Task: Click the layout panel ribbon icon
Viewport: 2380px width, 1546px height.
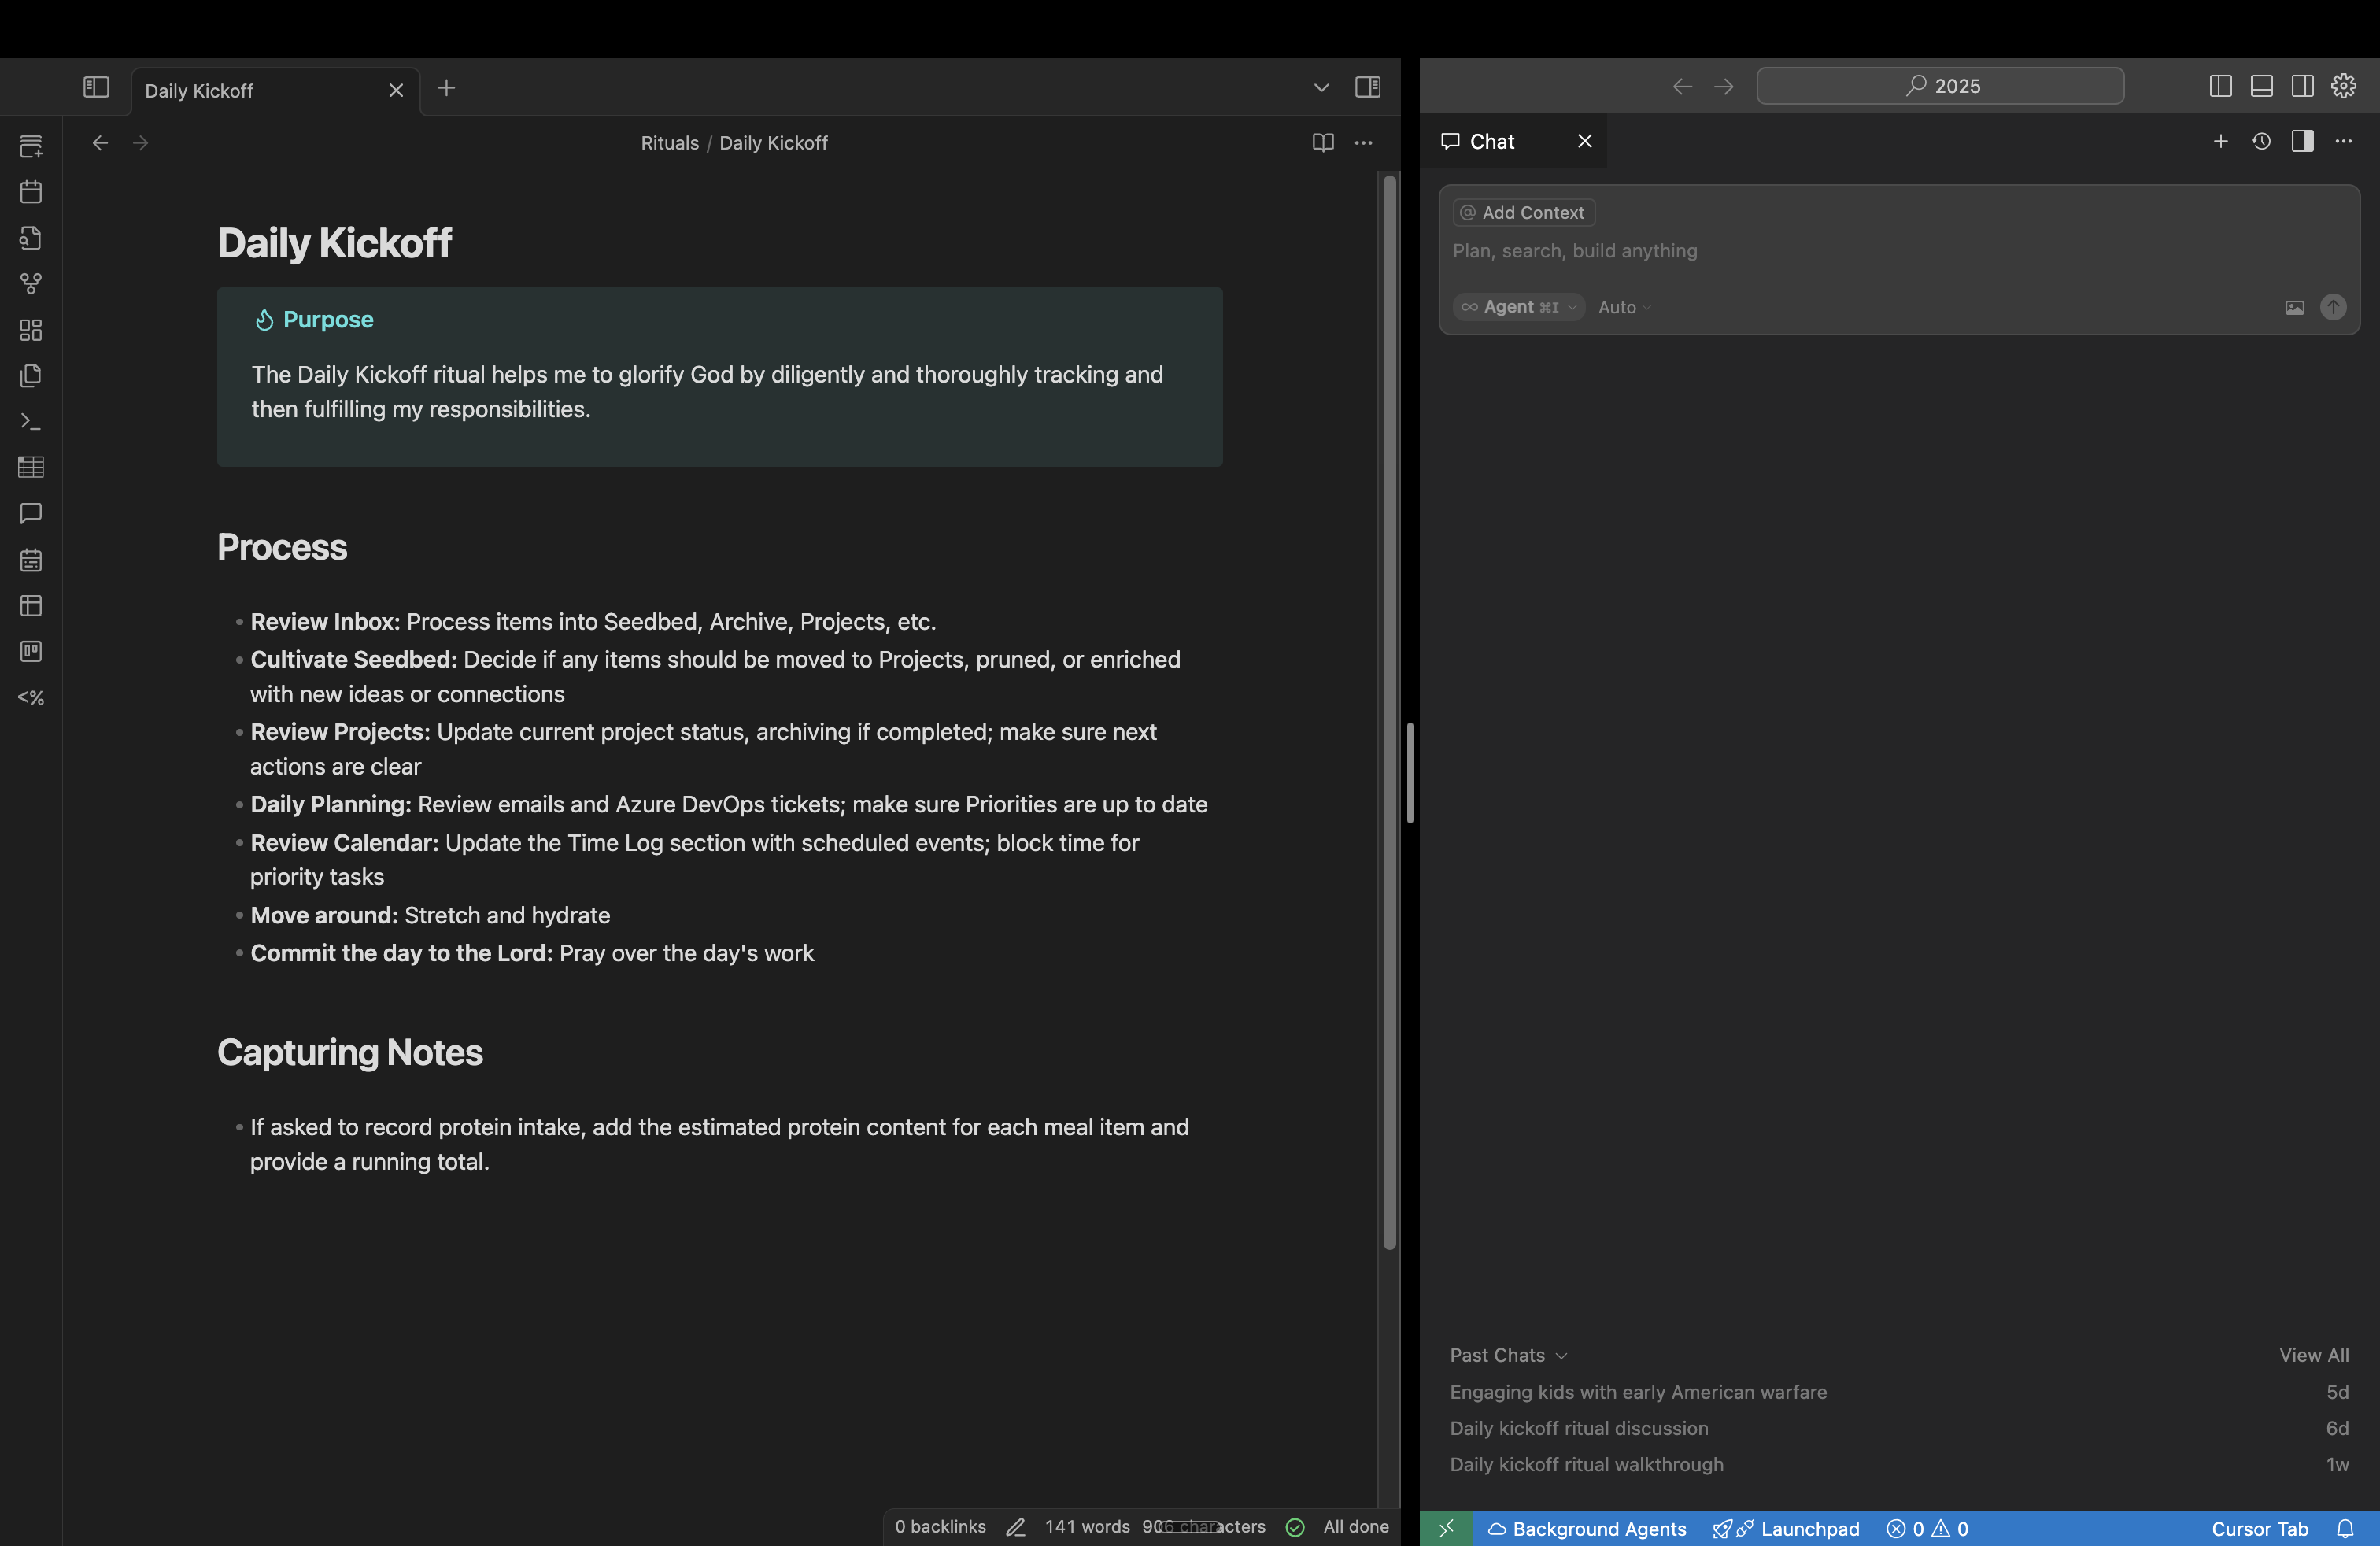Action: pyautogui.click(x=31, y=605)
